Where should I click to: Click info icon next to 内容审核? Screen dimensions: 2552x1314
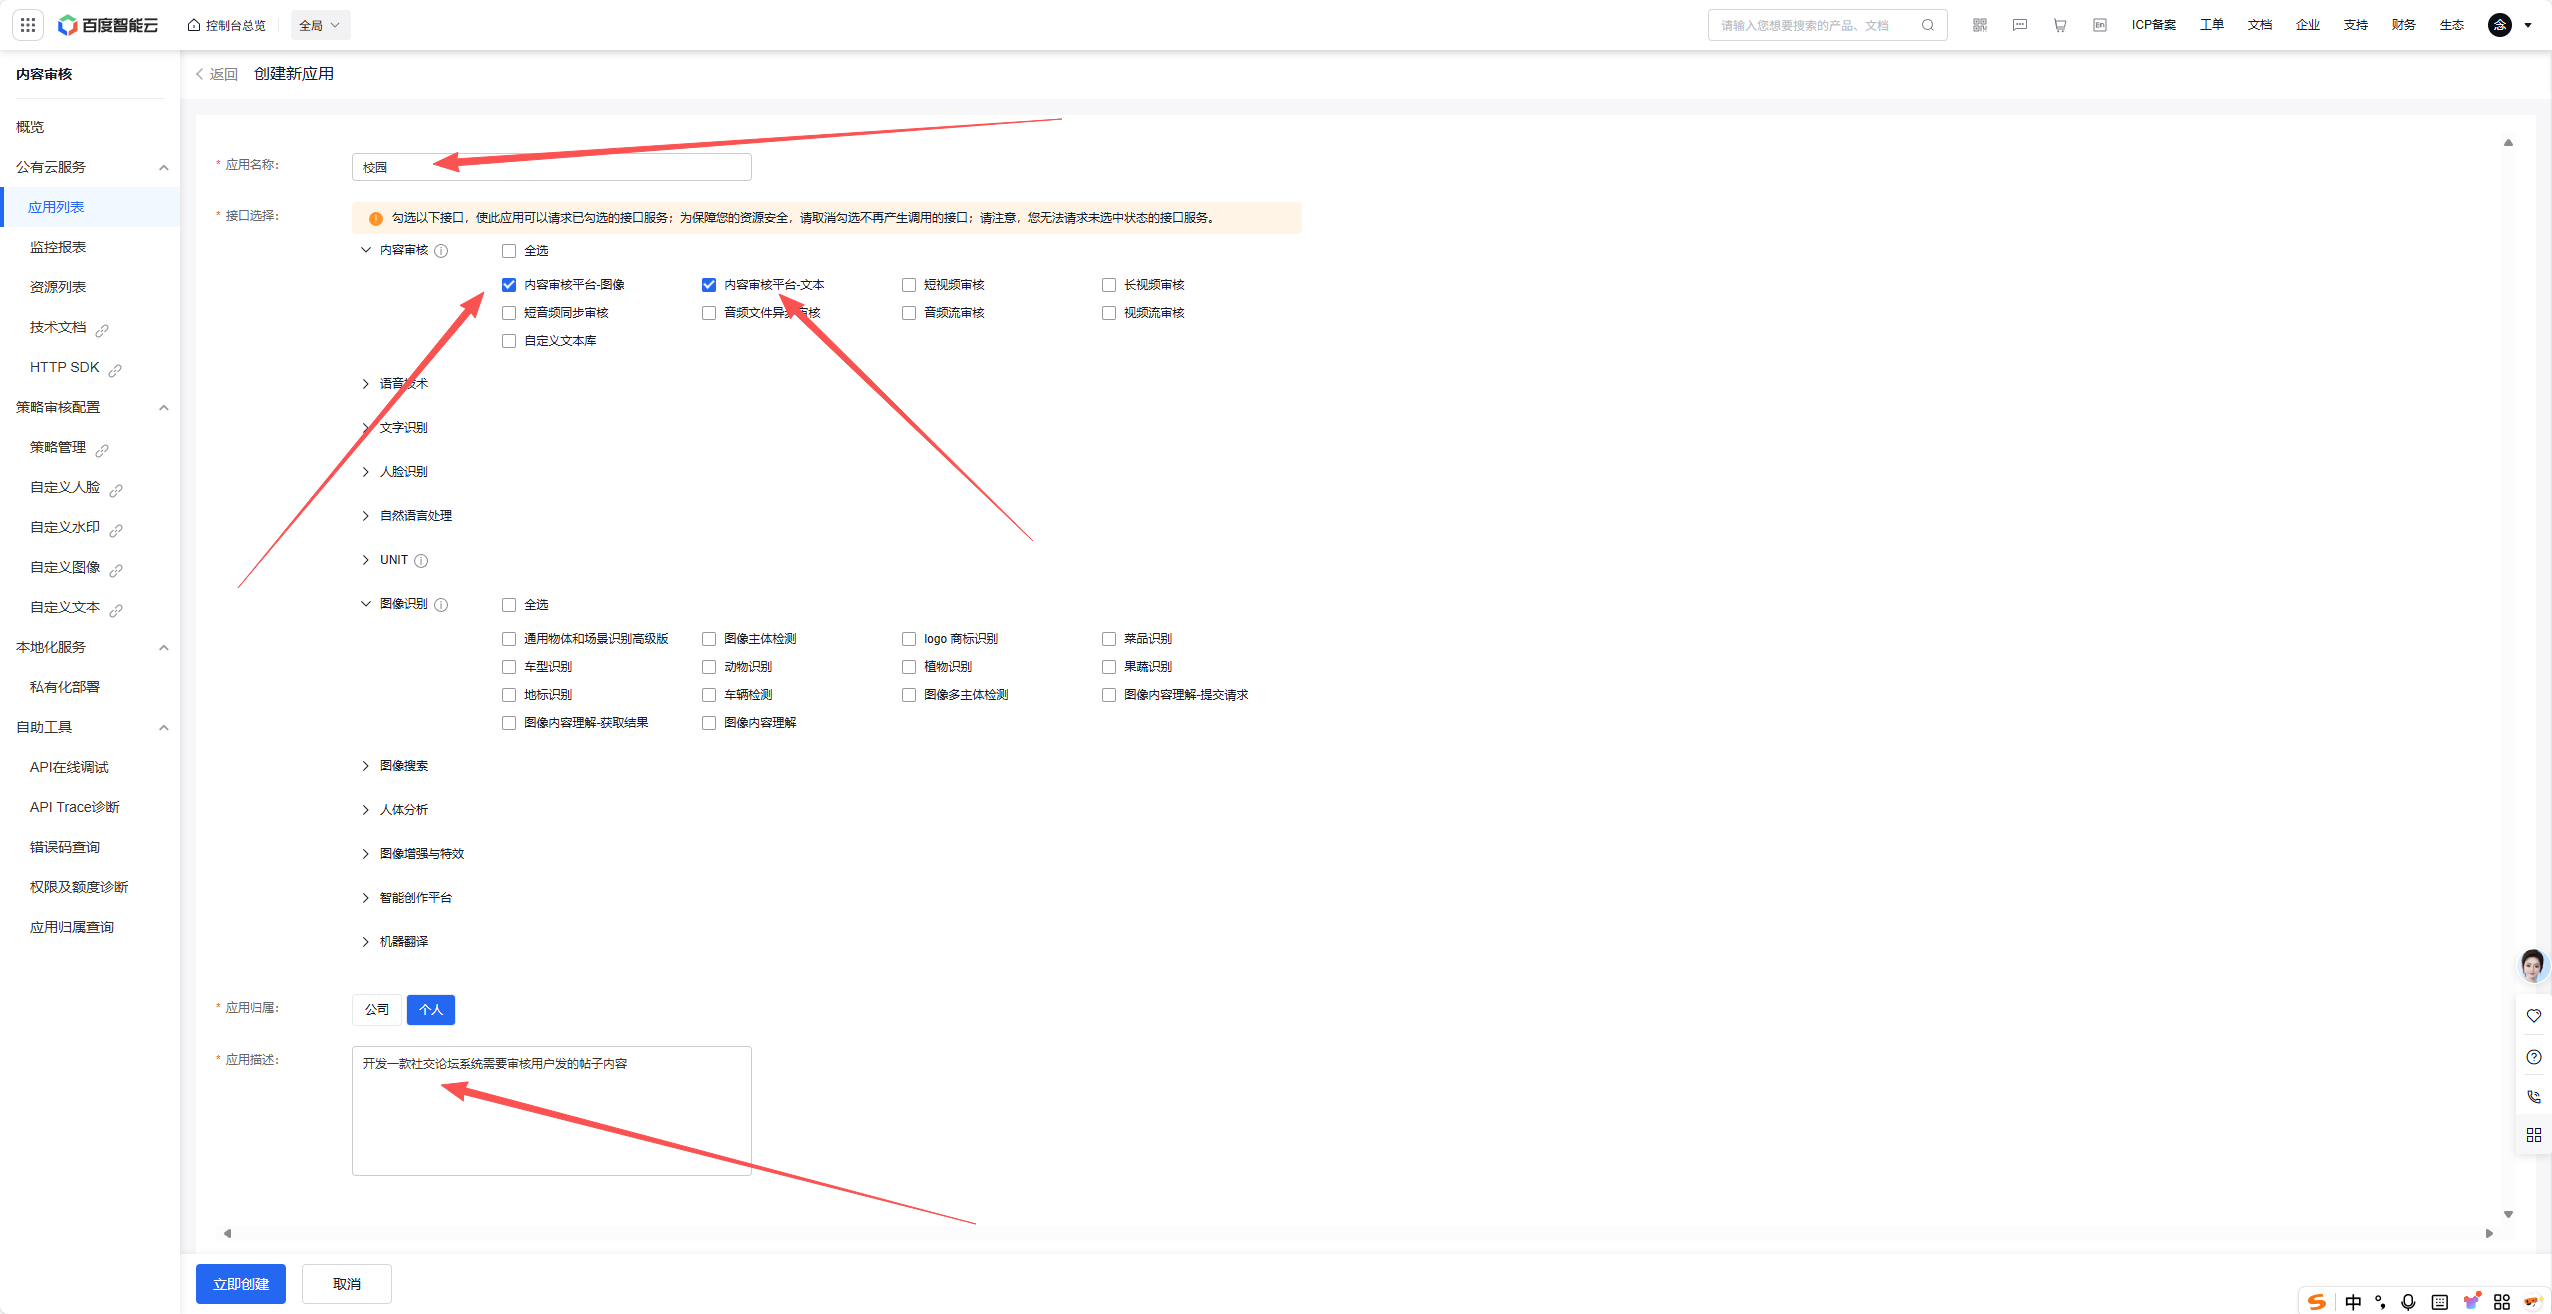(x=441, y=251)
